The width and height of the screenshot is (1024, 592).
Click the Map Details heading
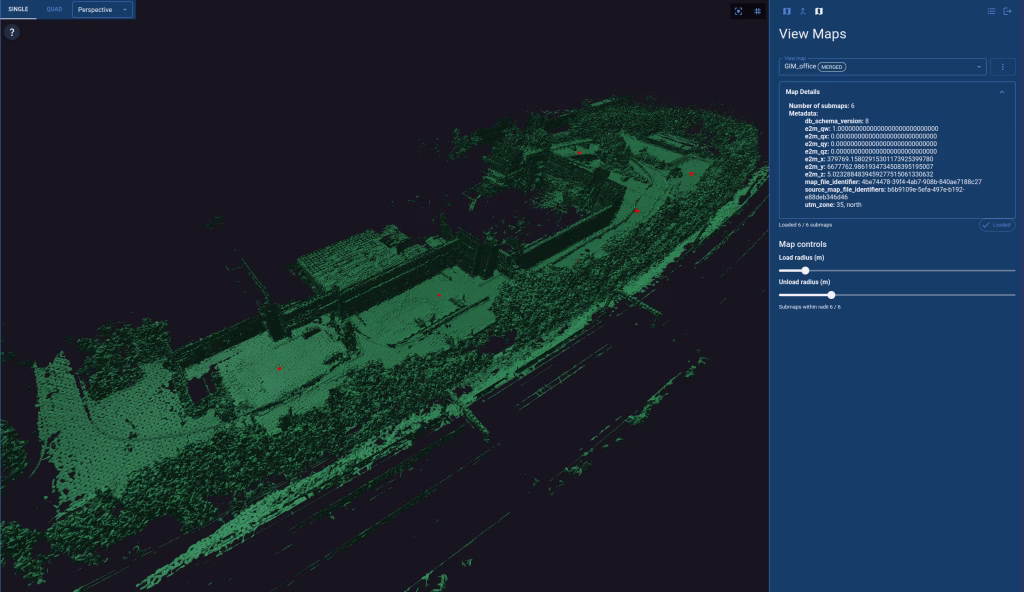click(803, 92)
